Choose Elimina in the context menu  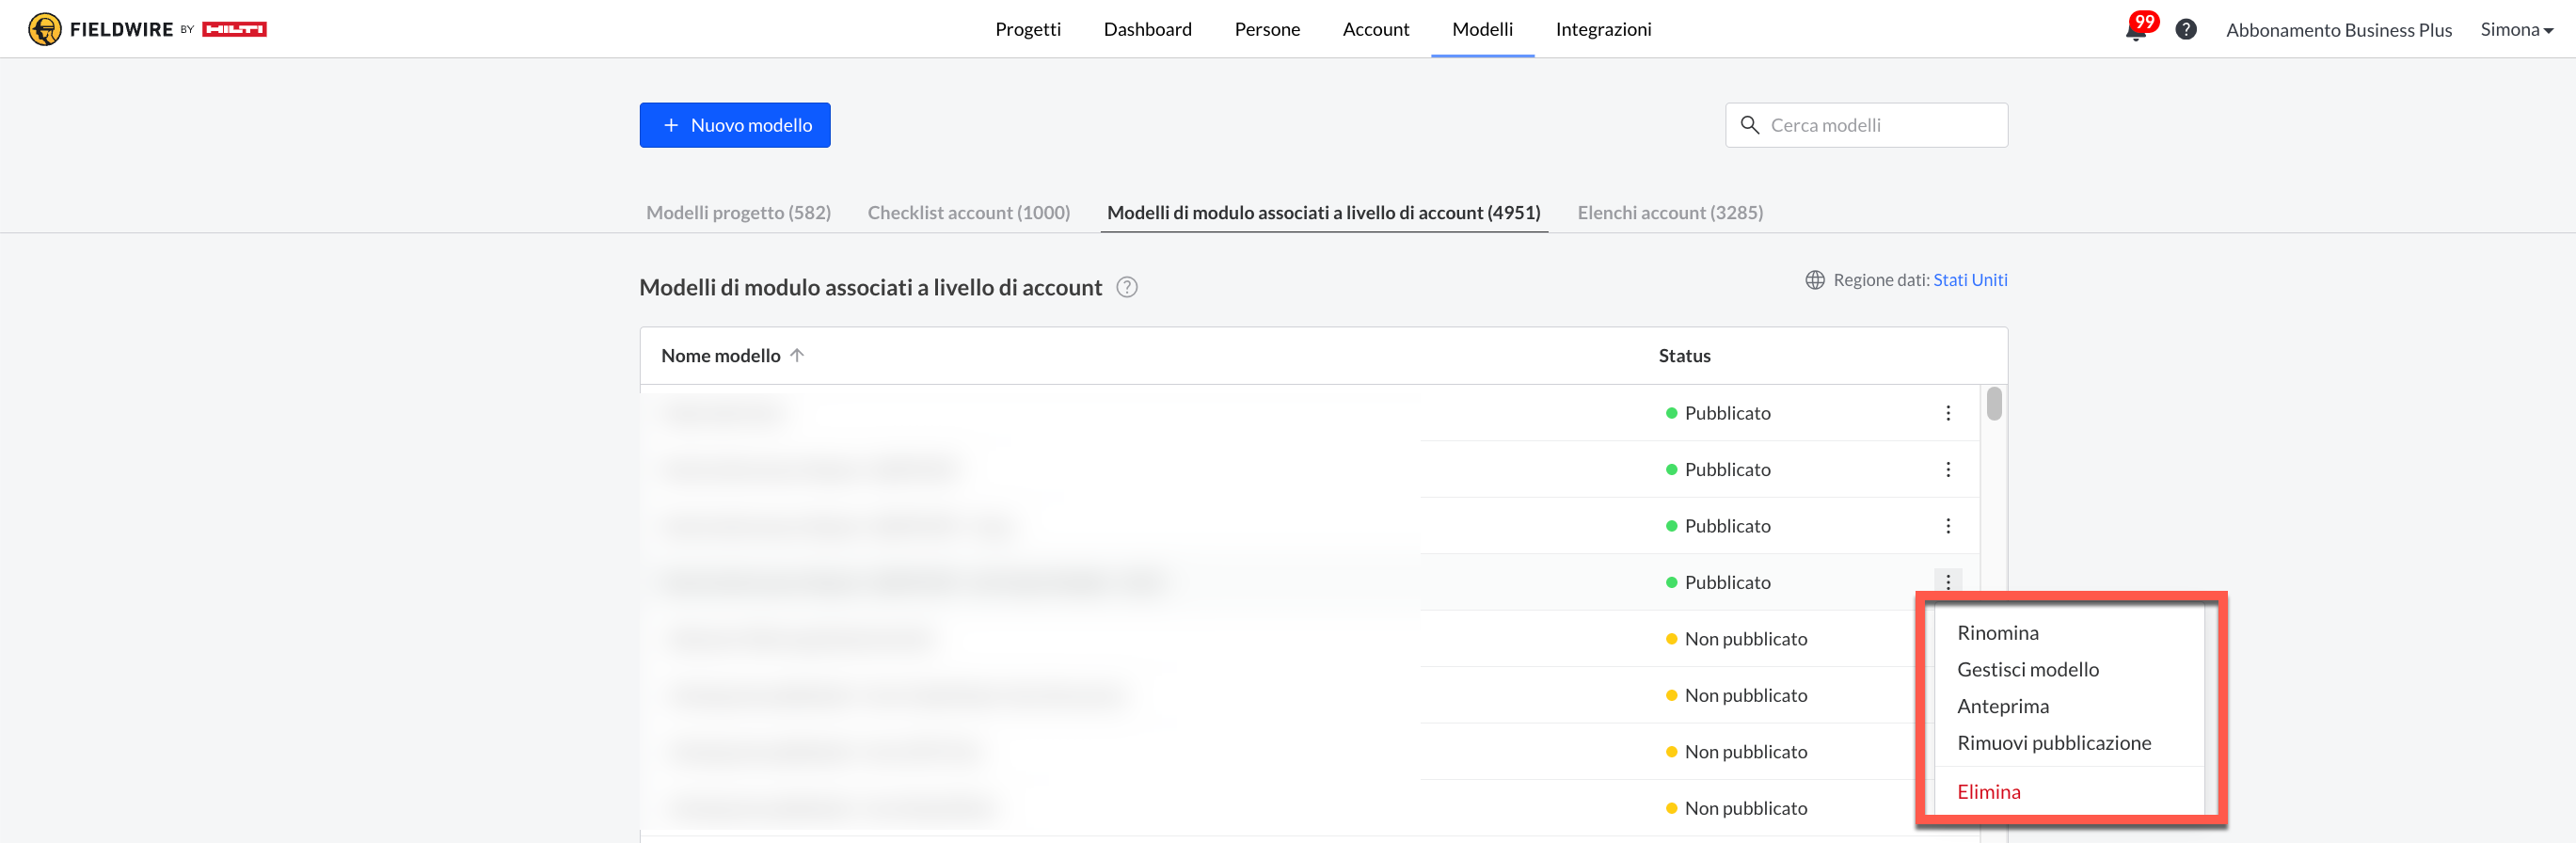[x=1988, y=792]
